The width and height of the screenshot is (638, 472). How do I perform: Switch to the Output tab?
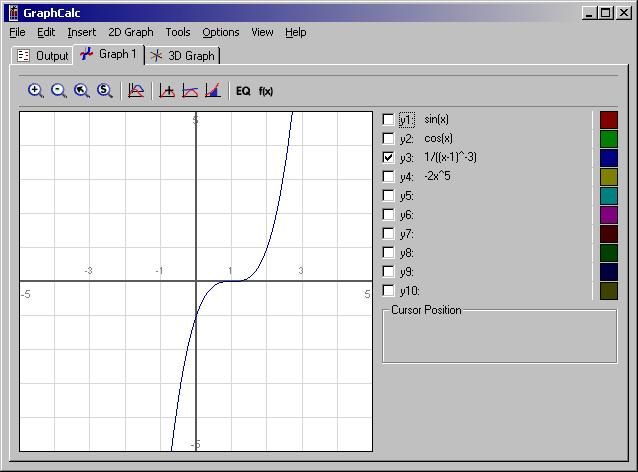(42, 56)
